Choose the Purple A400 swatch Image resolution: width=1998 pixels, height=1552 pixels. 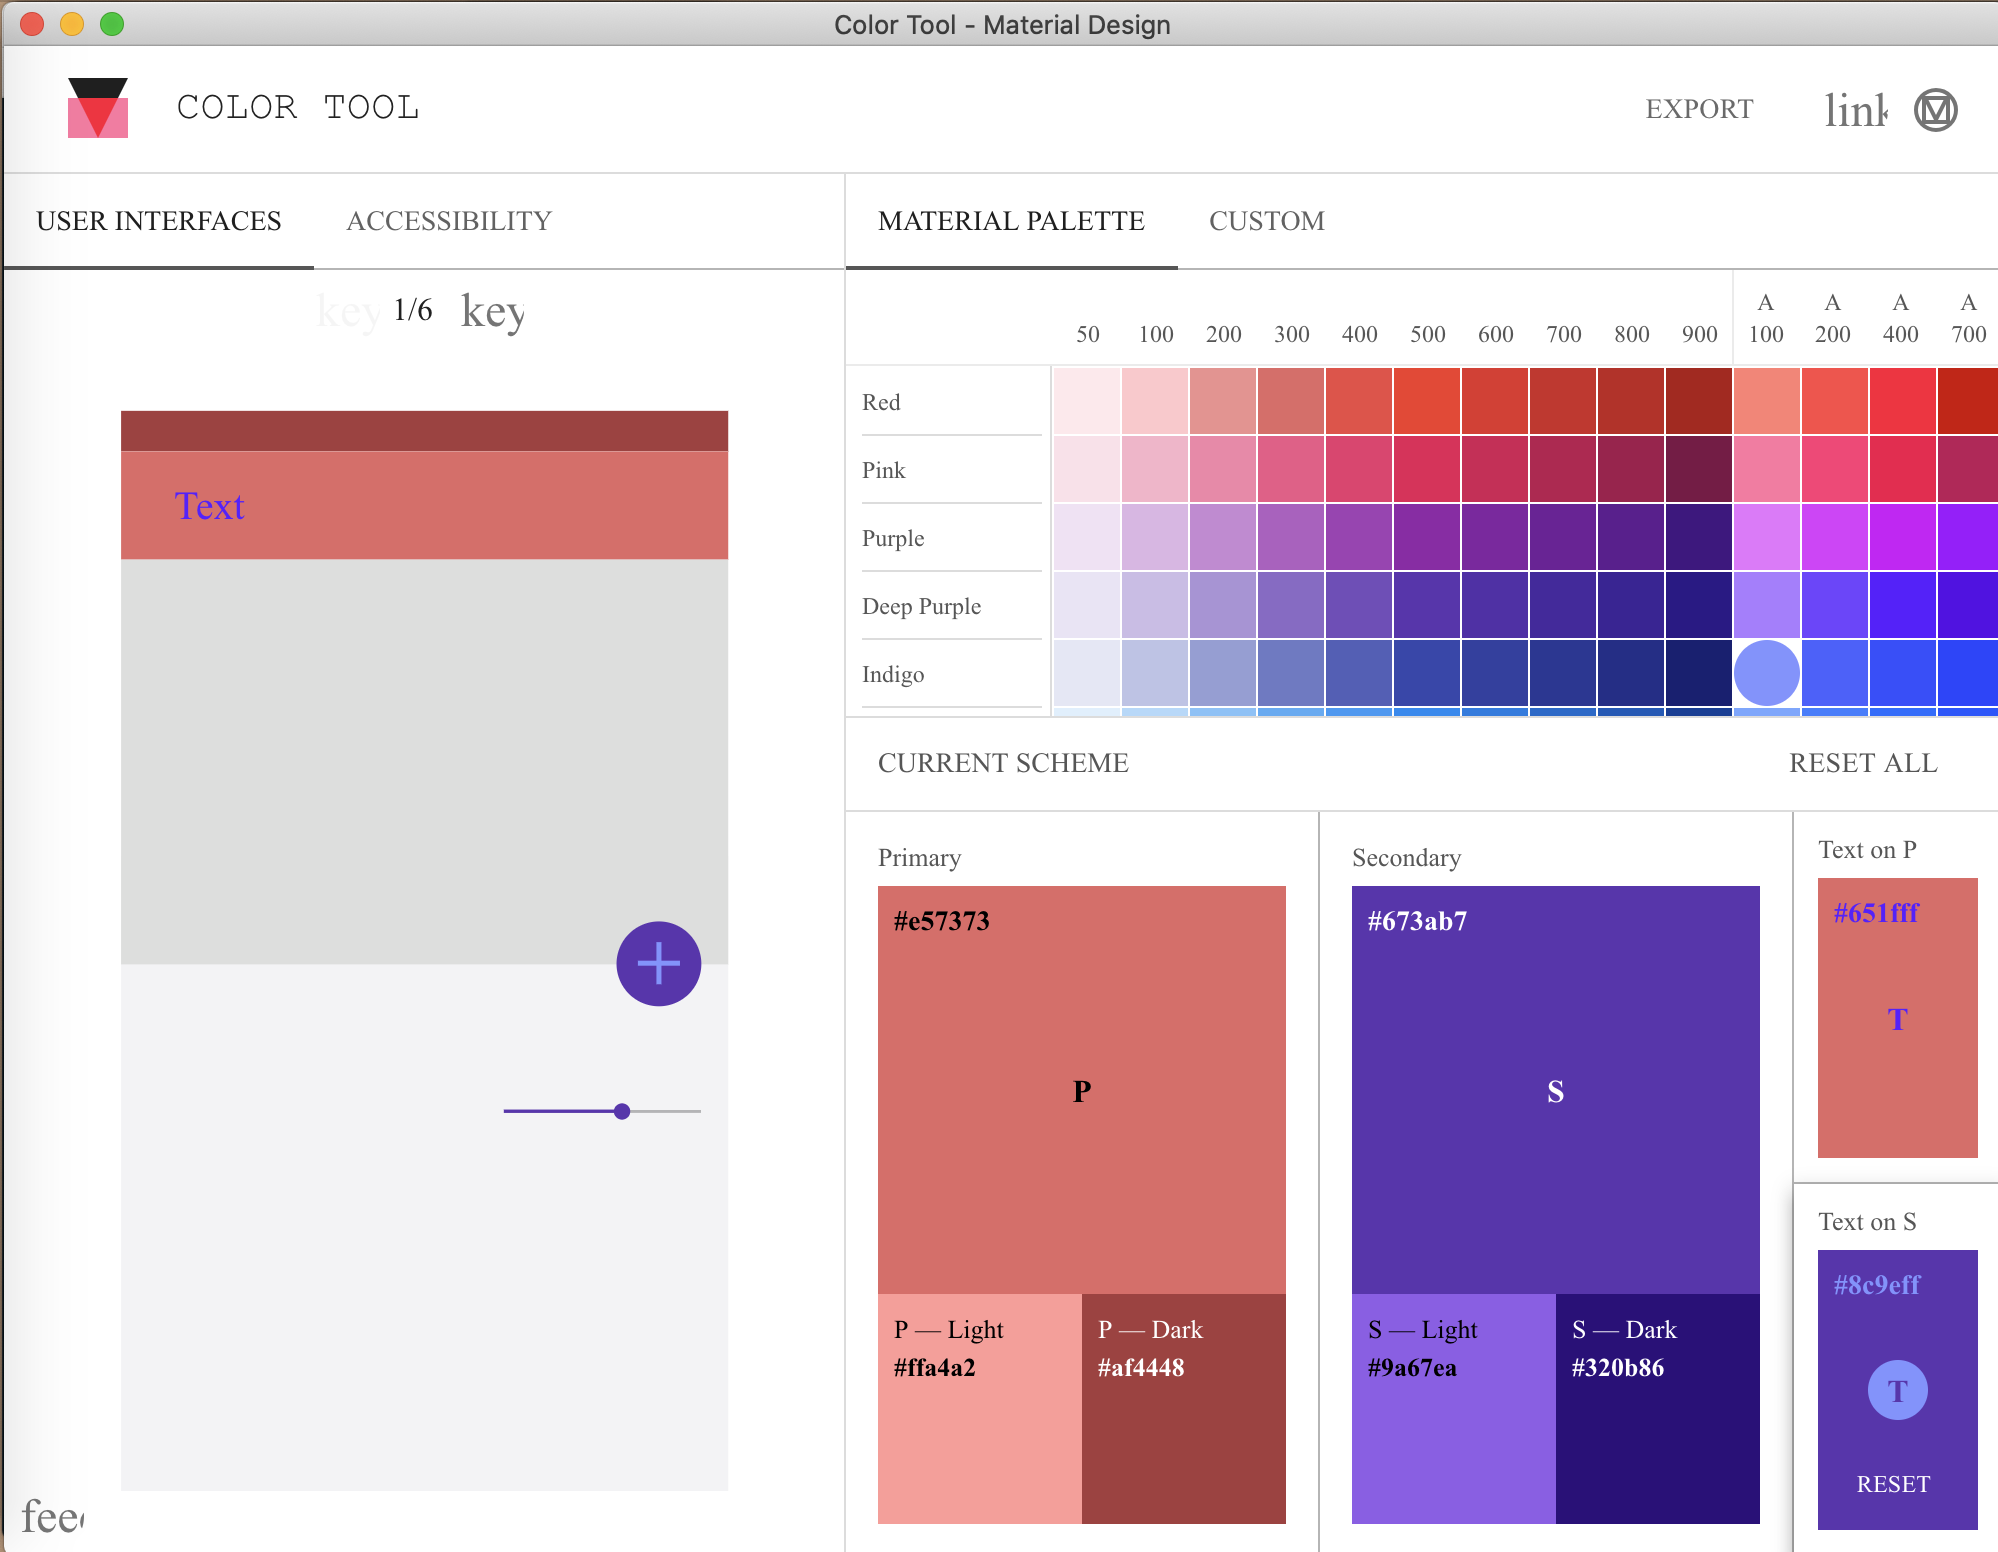point(1902,537)
